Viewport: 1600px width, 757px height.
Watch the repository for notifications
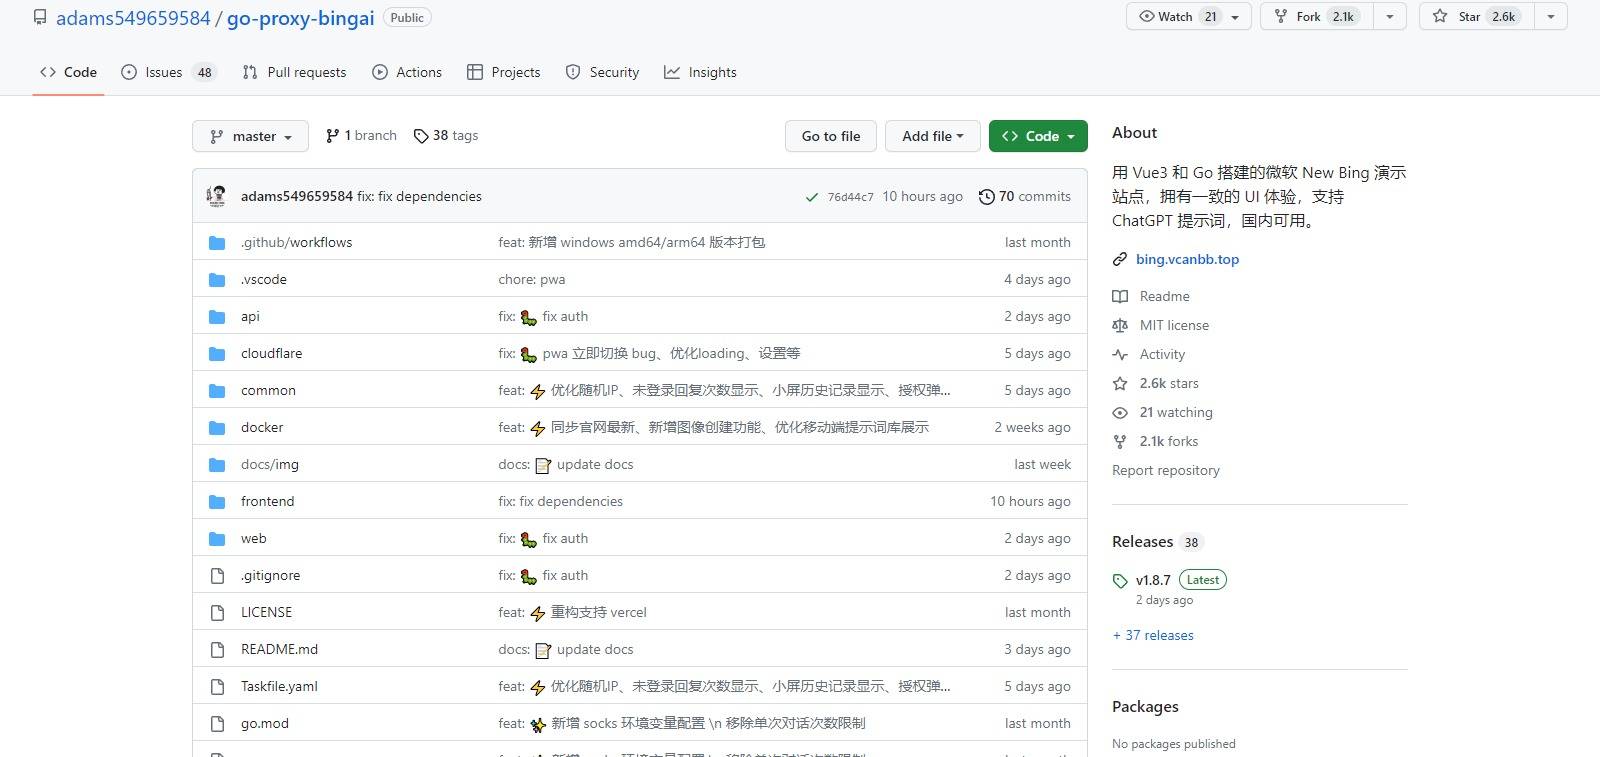pyautogui.click(x=1189, y=17)
